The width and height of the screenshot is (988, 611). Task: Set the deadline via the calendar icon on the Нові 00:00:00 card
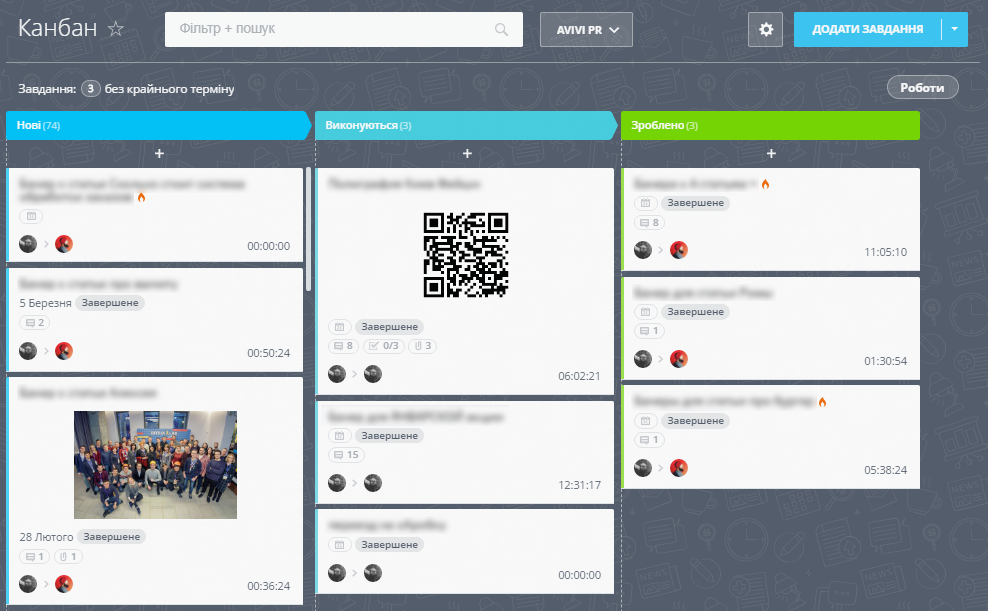click(31, 216)
